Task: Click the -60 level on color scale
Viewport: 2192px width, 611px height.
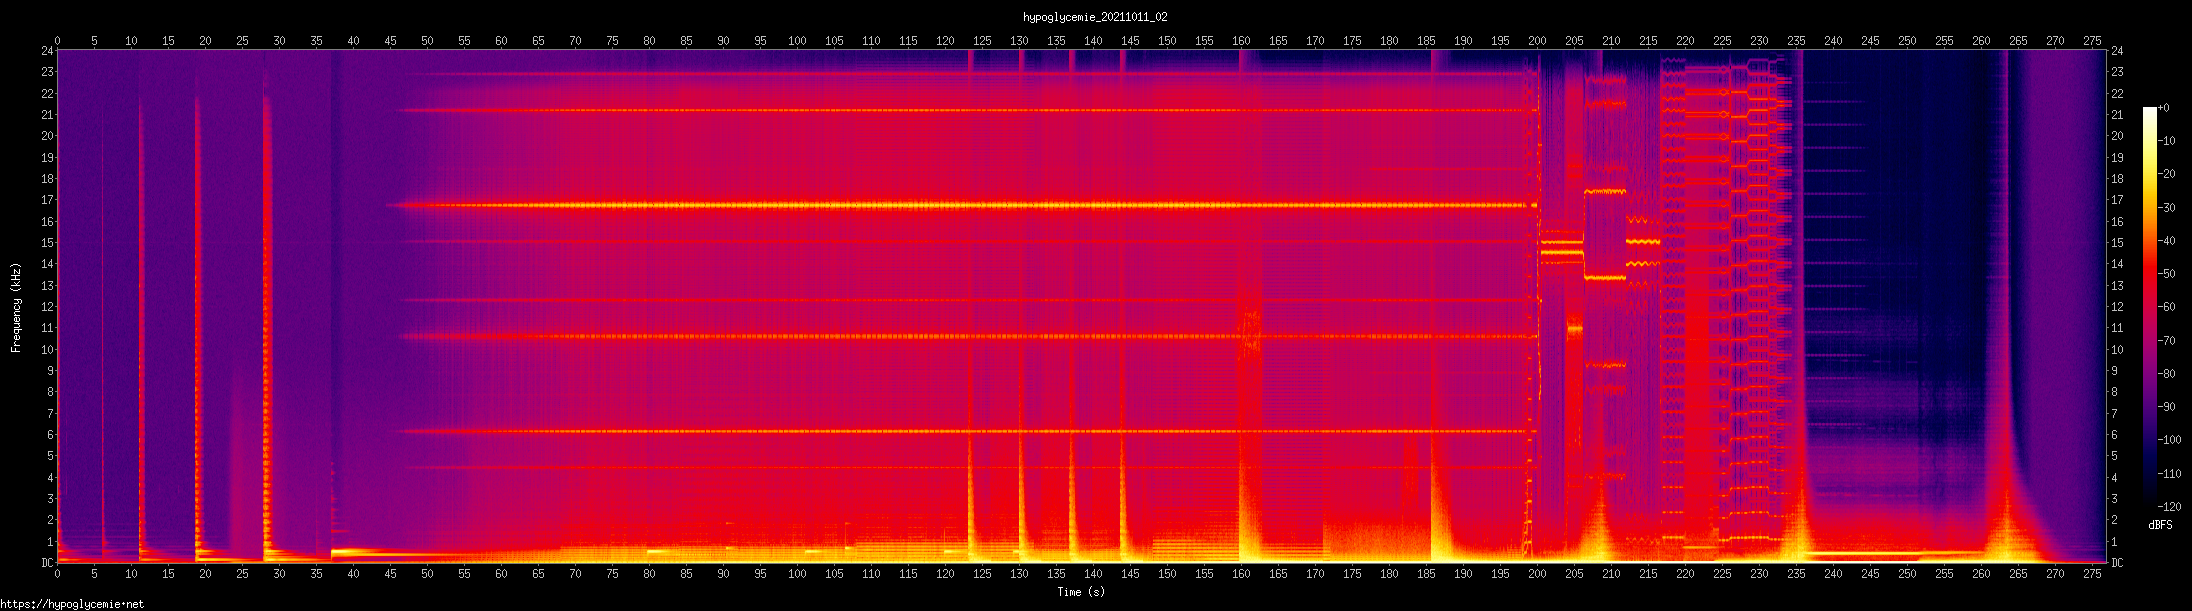Action: click(2166, 307)
